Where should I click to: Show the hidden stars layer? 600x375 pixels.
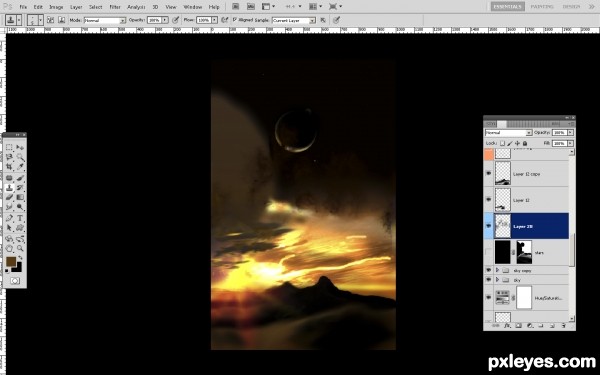488,252
